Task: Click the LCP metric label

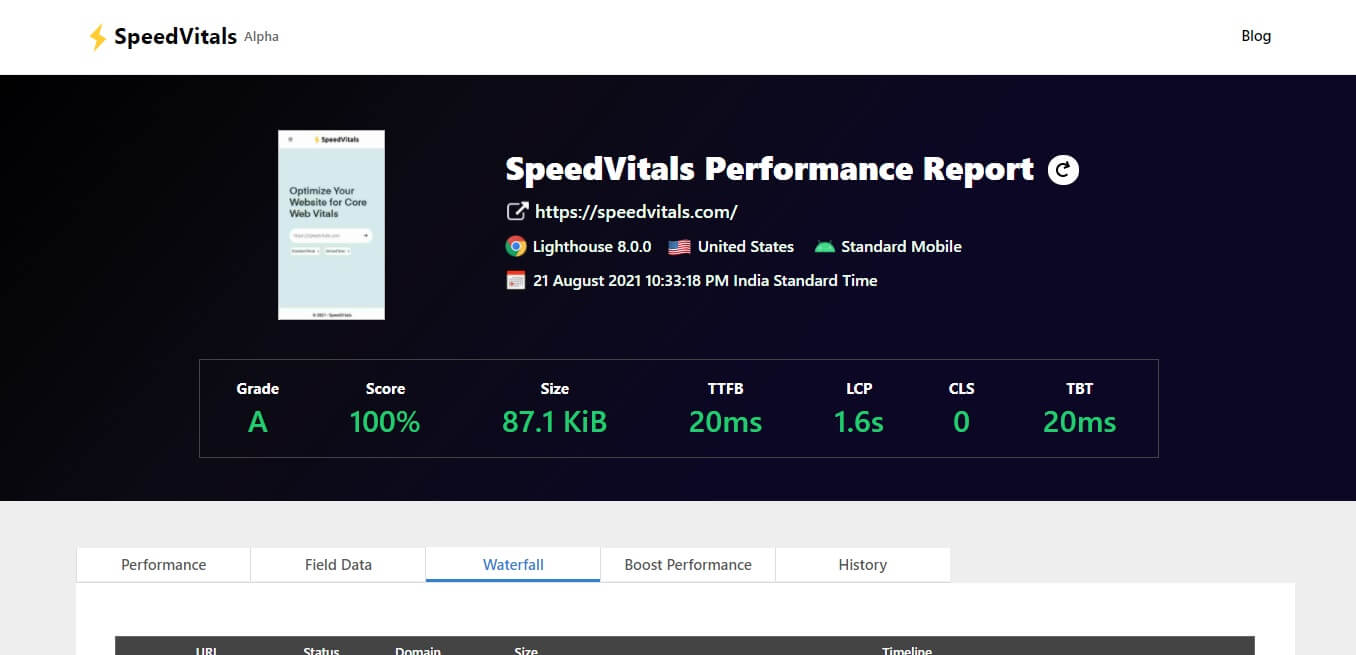Action: click(859, 388)
